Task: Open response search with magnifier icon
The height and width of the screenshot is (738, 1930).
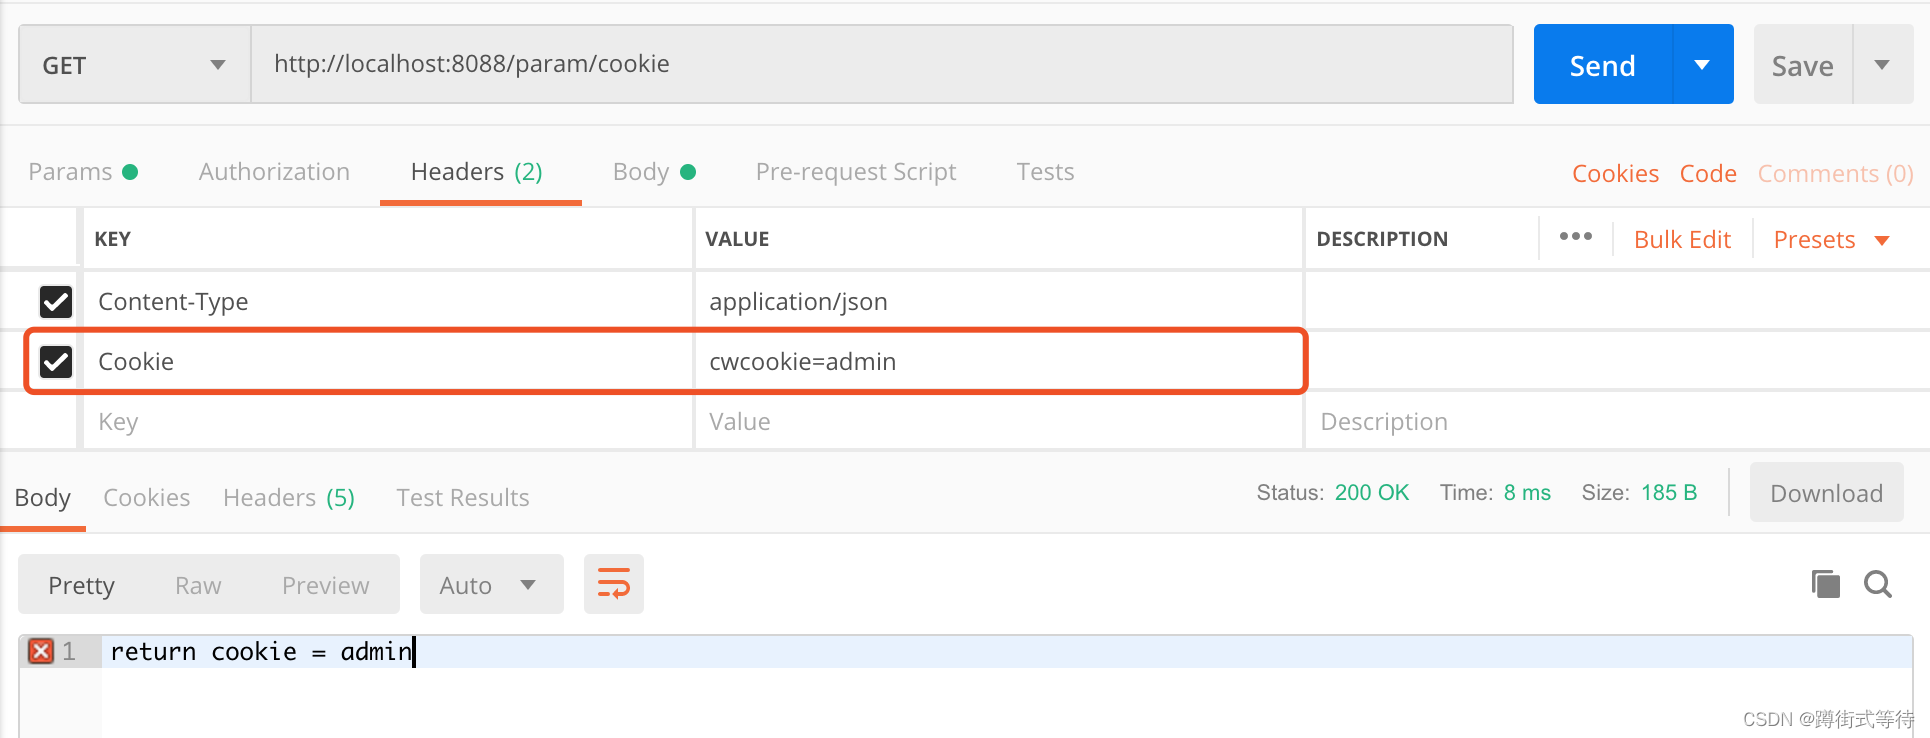Action: pos(1877,584)
